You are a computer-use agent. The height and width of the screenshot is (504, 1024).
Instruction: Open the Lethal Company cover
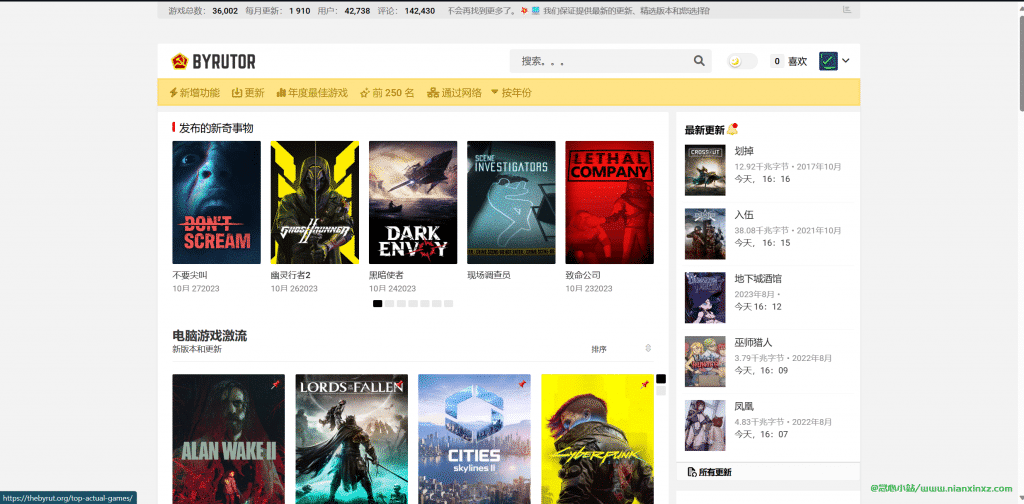click(x=609, y=202)
